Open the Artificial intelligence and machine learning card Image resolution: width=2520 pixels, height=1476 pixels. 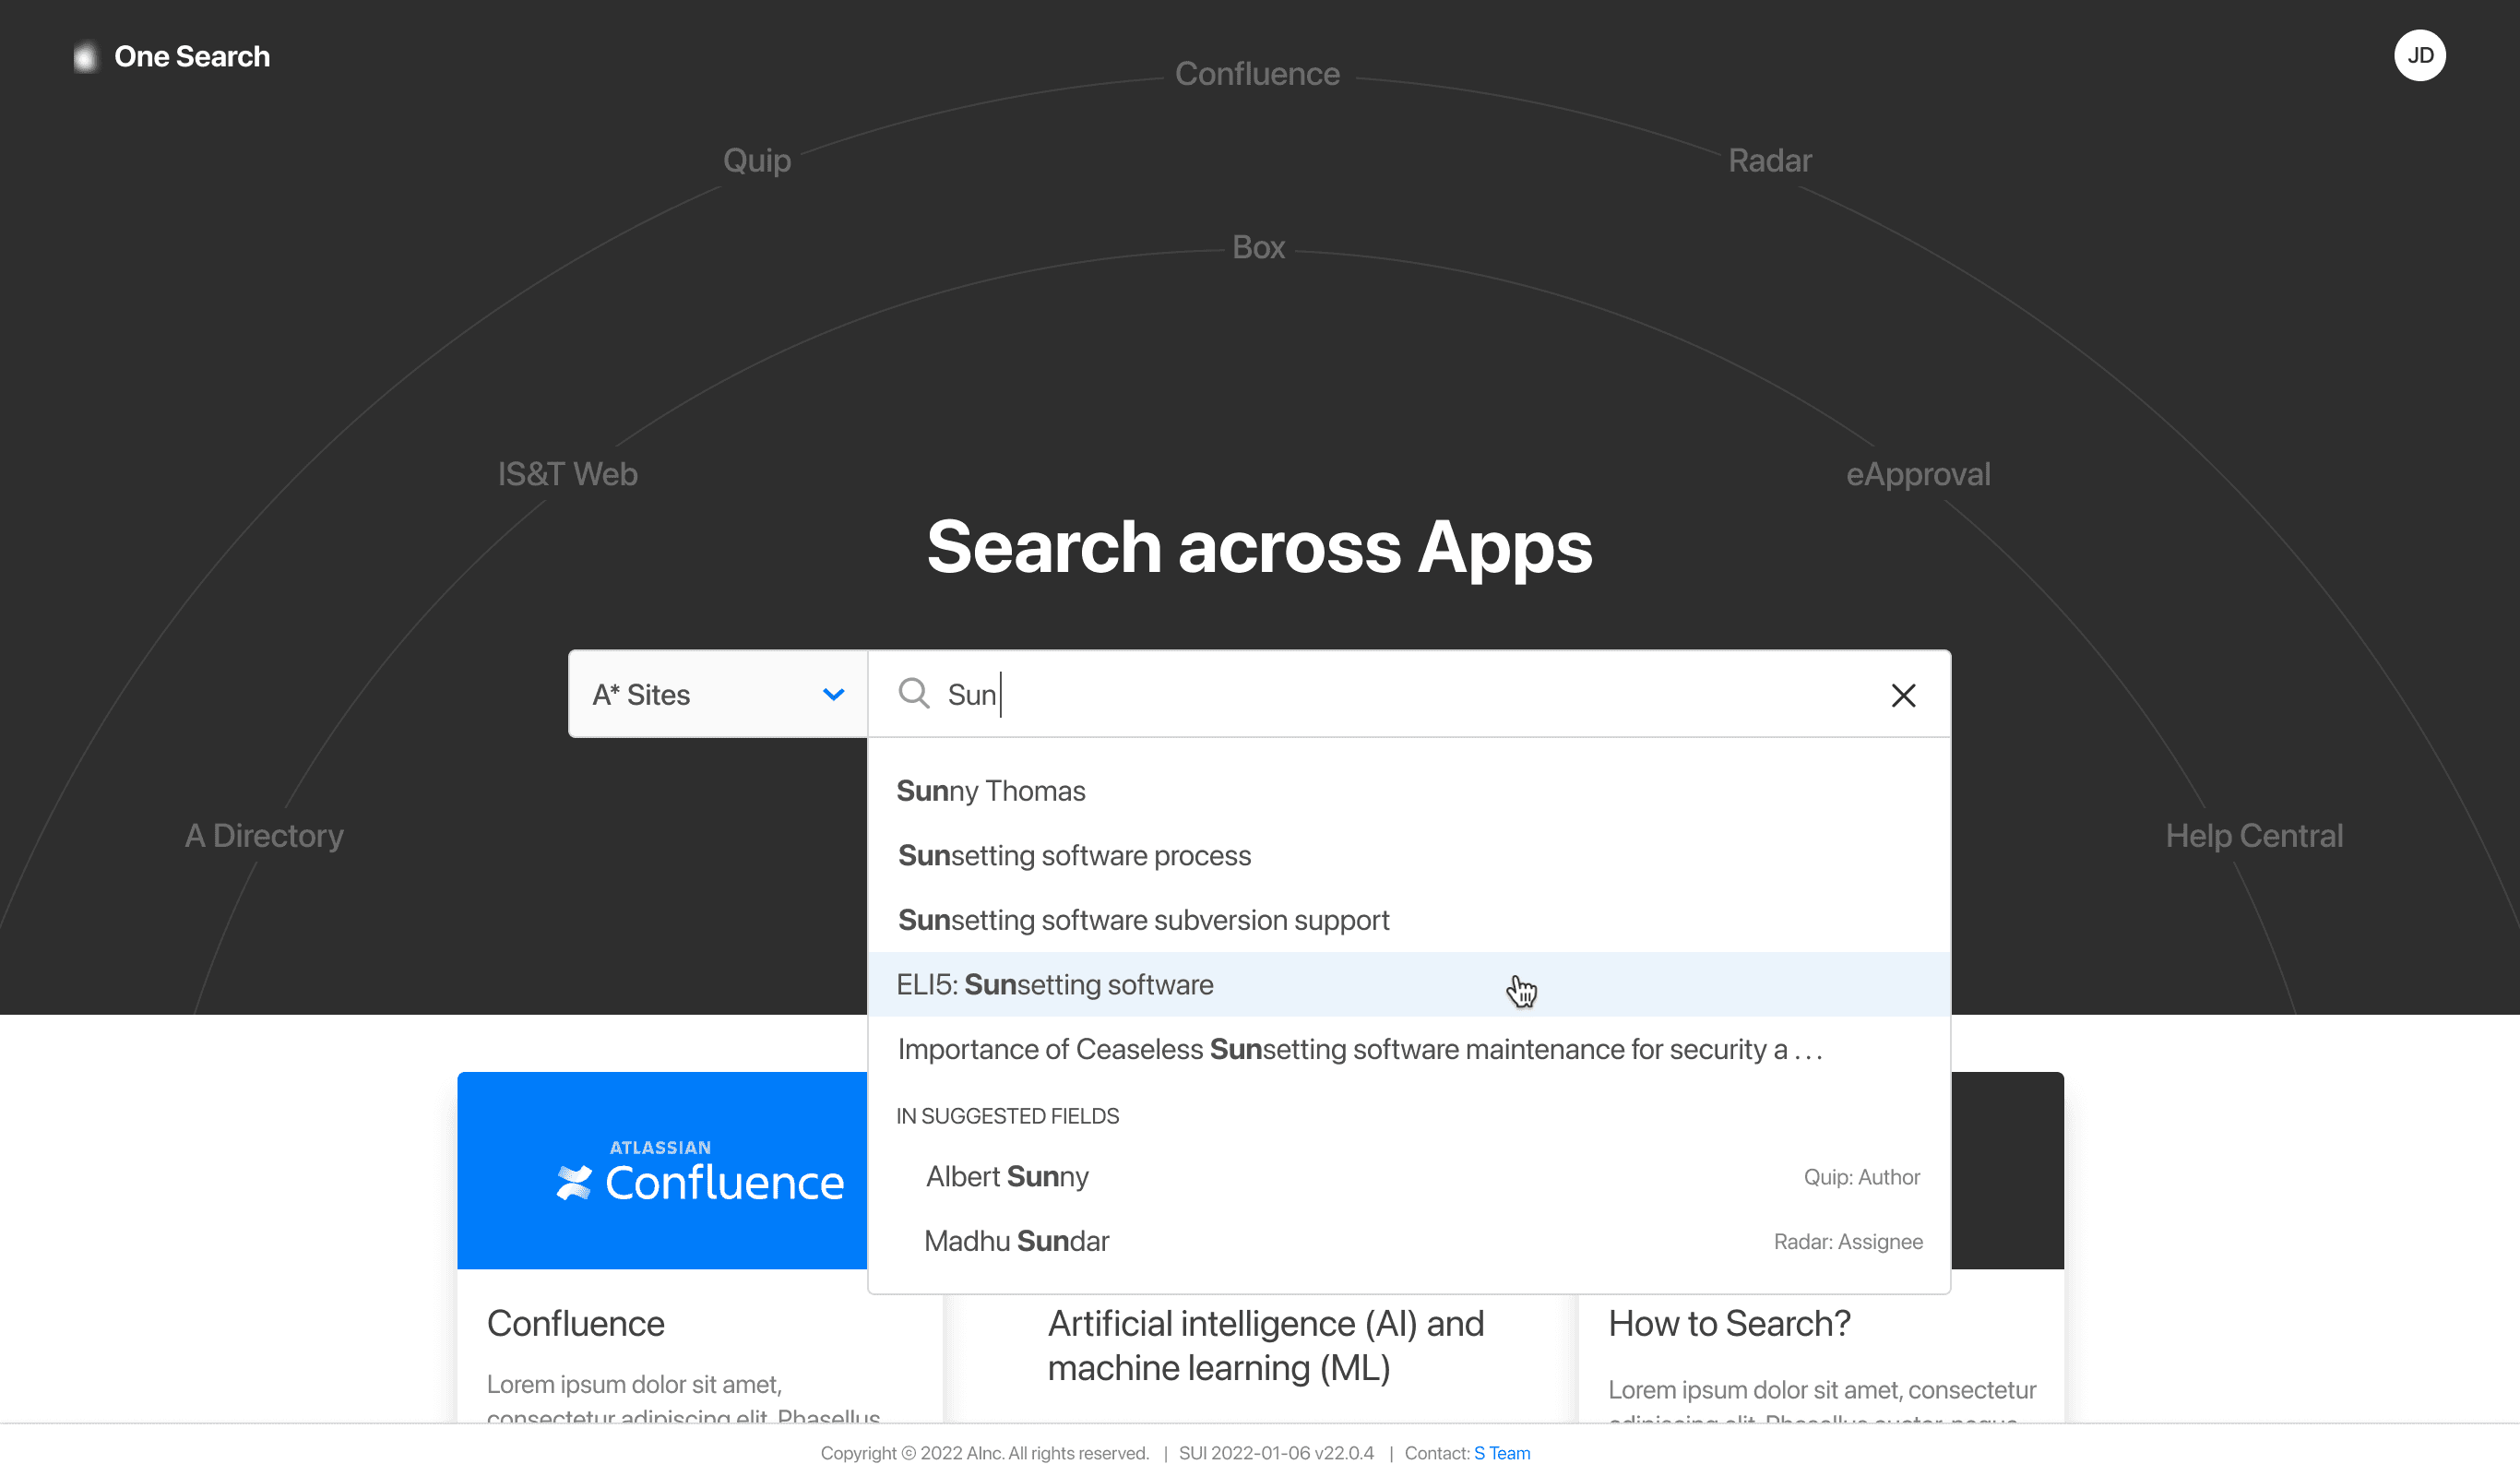point(1265,1345)
